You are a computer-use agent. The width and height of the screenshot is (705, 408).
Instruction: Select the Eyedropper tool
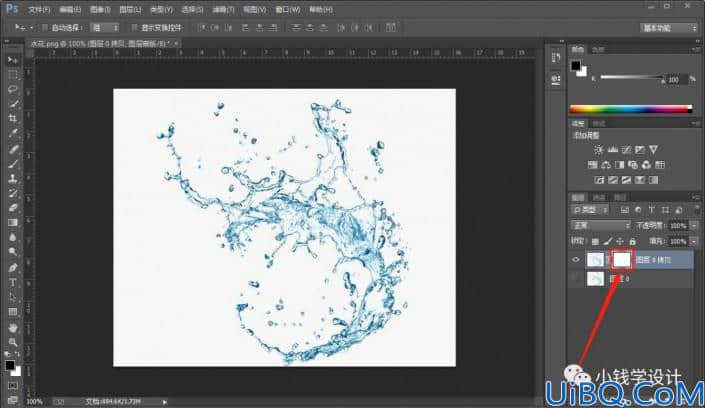pos(13,134)
